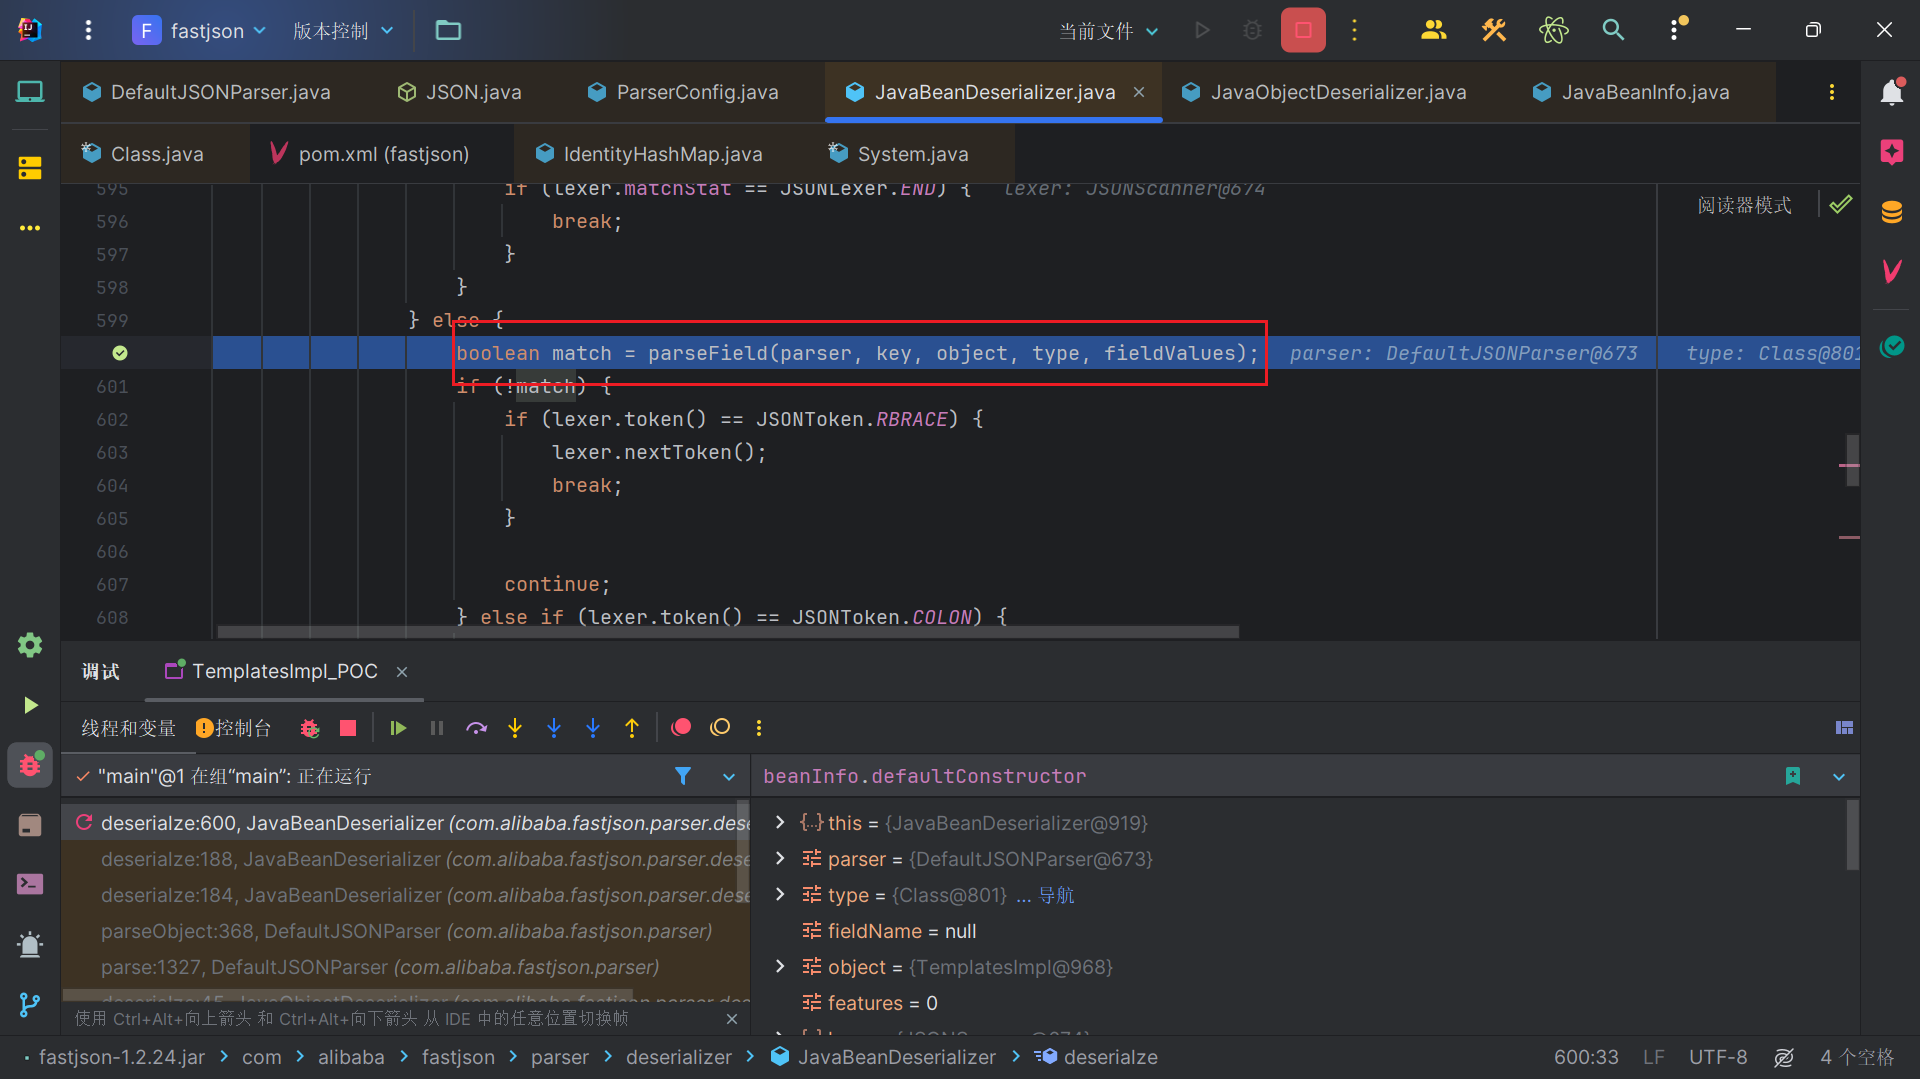Click the editor horizontal scrollbar
The width and height of the screenshot is (1920, 1079).
(x=728, y=632)
